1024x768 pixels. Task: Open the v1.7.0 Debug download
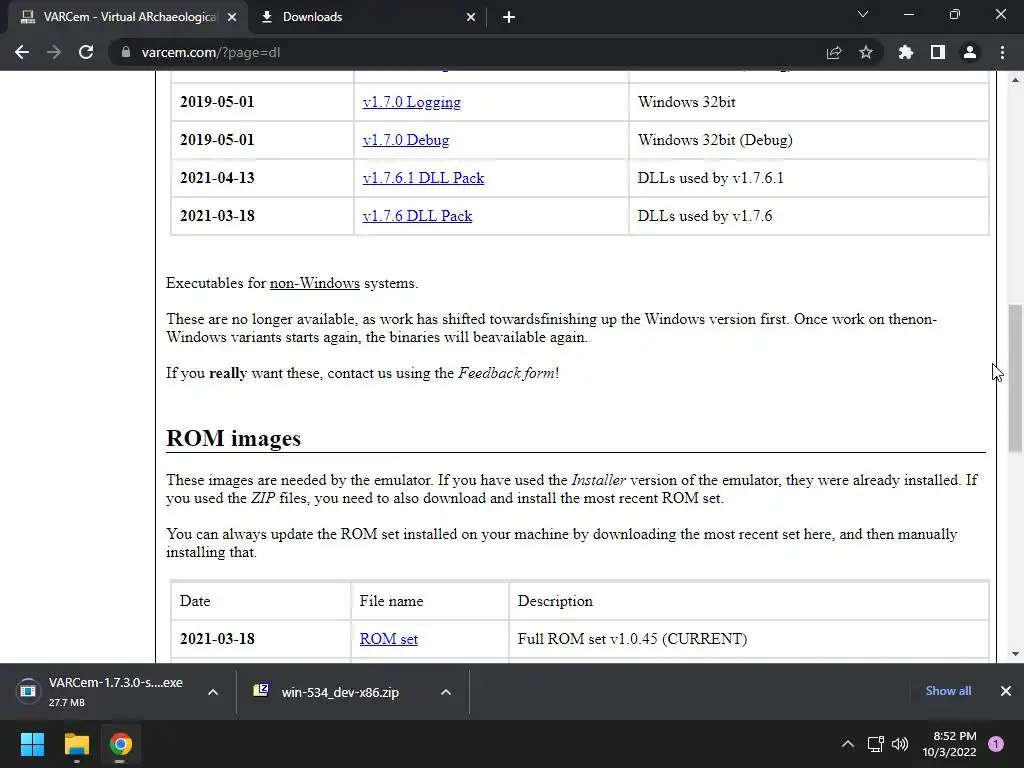click(x=406, y=140)
